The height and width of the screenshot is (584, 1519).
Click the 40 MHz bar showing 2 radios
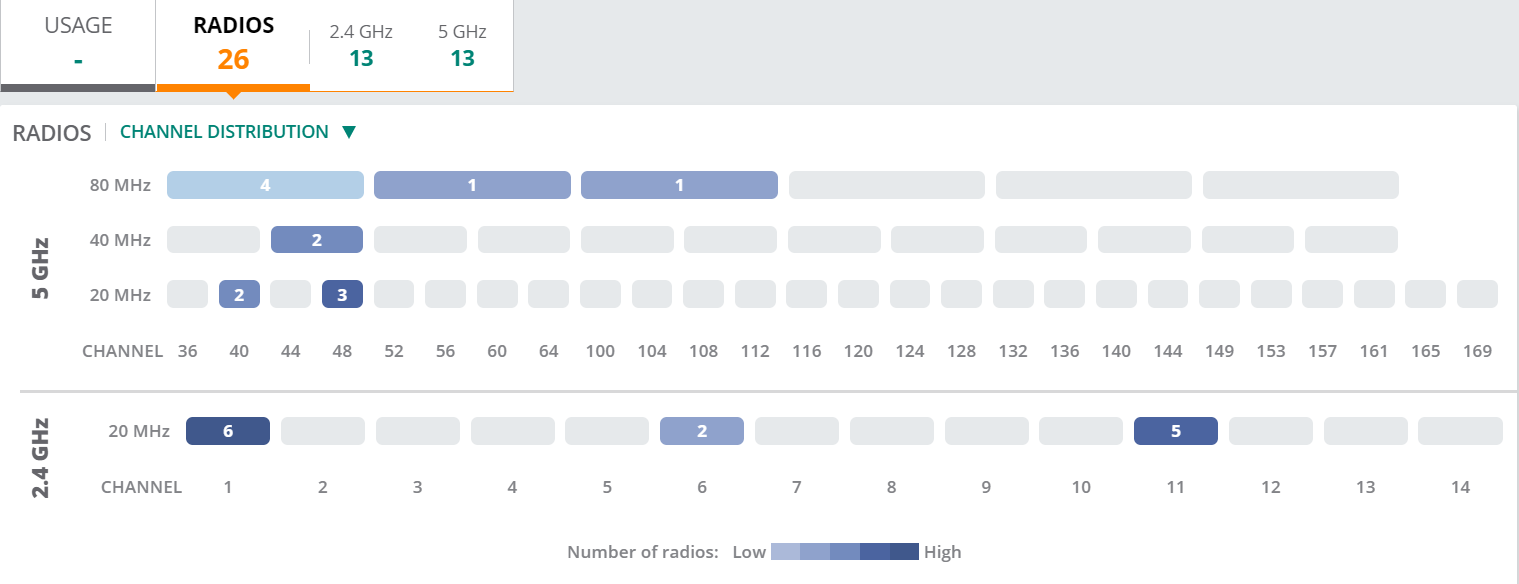point(317,240)
